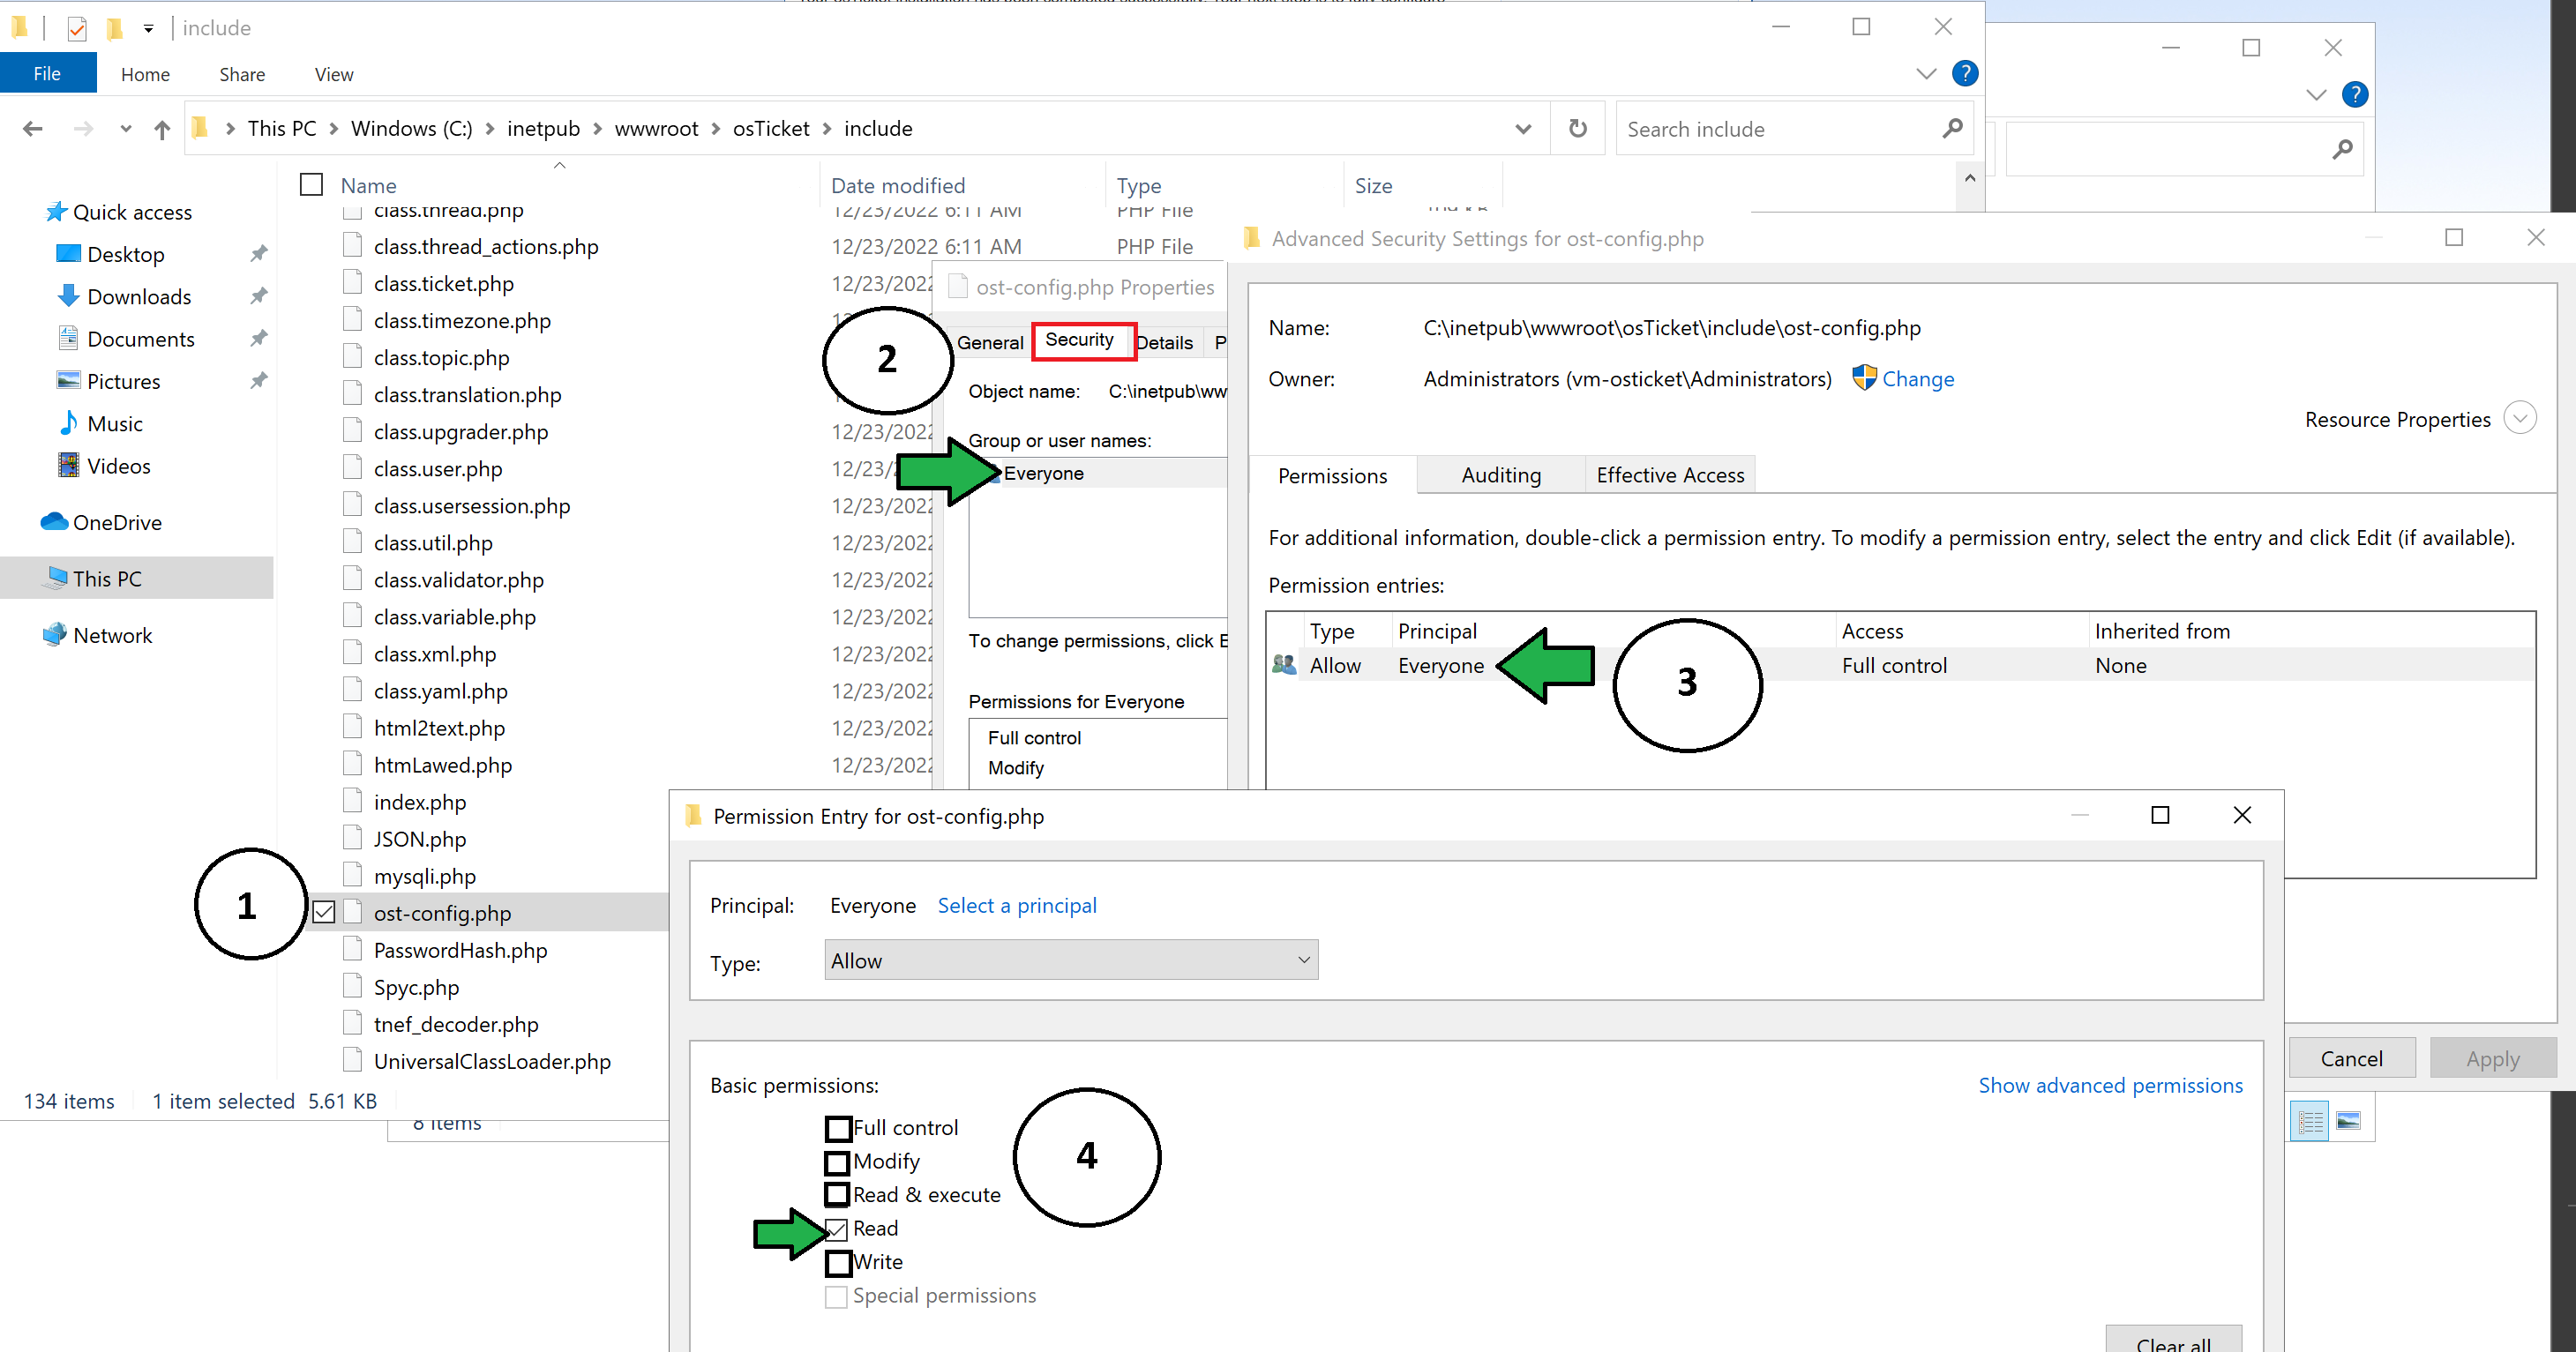This screenshot has width=2576, height=1352.
Task: Click the search magnifier in Search include
Action: click(x=1951, y=129)
